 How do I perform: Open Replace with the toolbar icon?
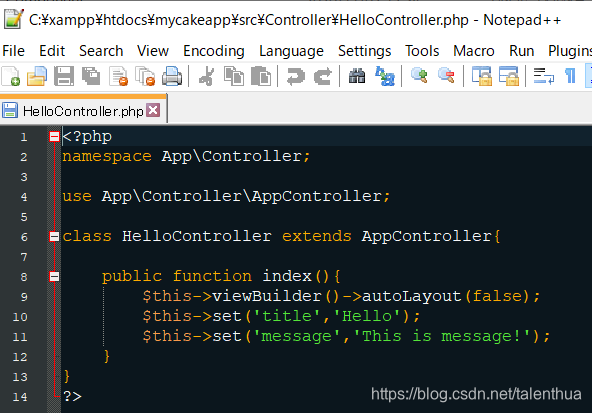point(385,76)
